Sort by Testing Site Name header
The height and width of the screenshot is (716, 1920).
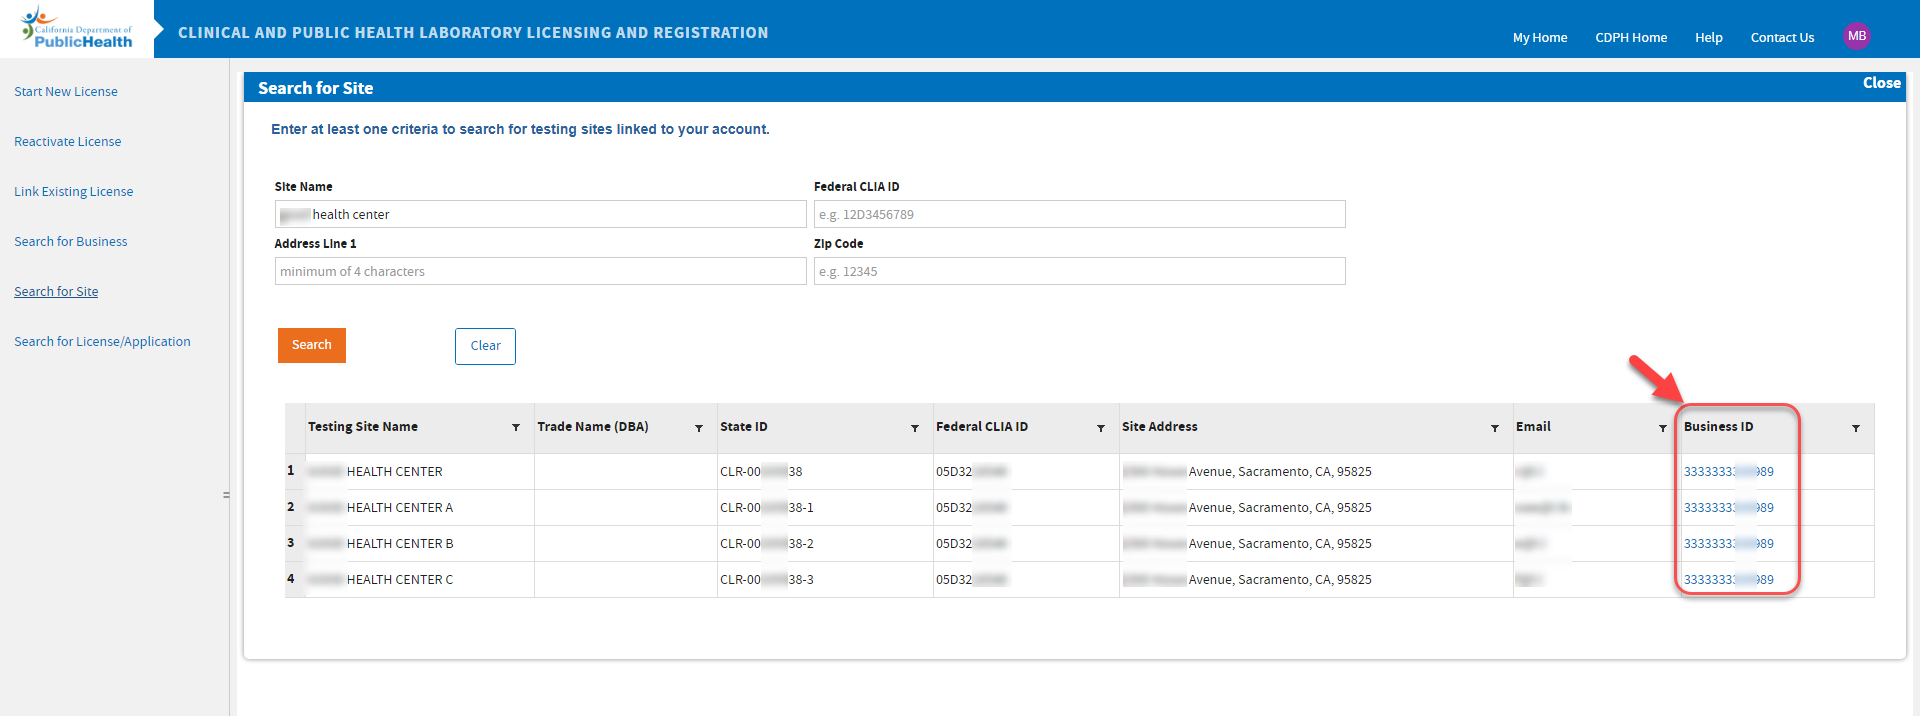363,427
